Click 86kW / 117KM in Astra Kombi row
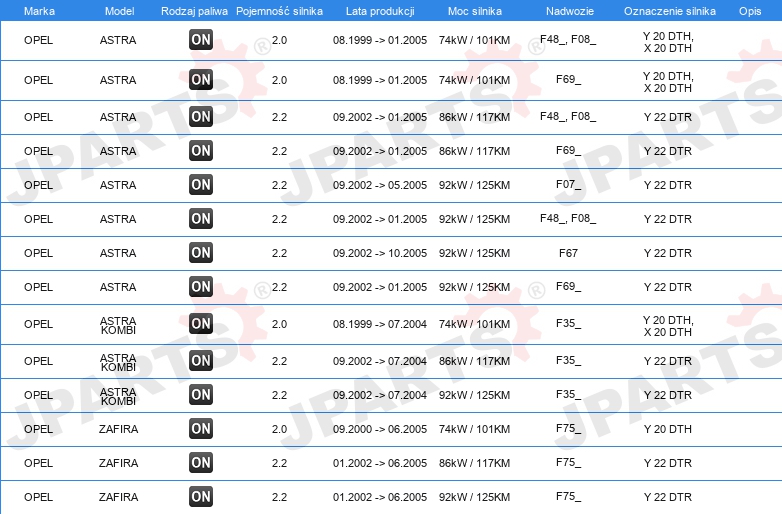This screenshot has width=782, height=514. coord(474,361)
